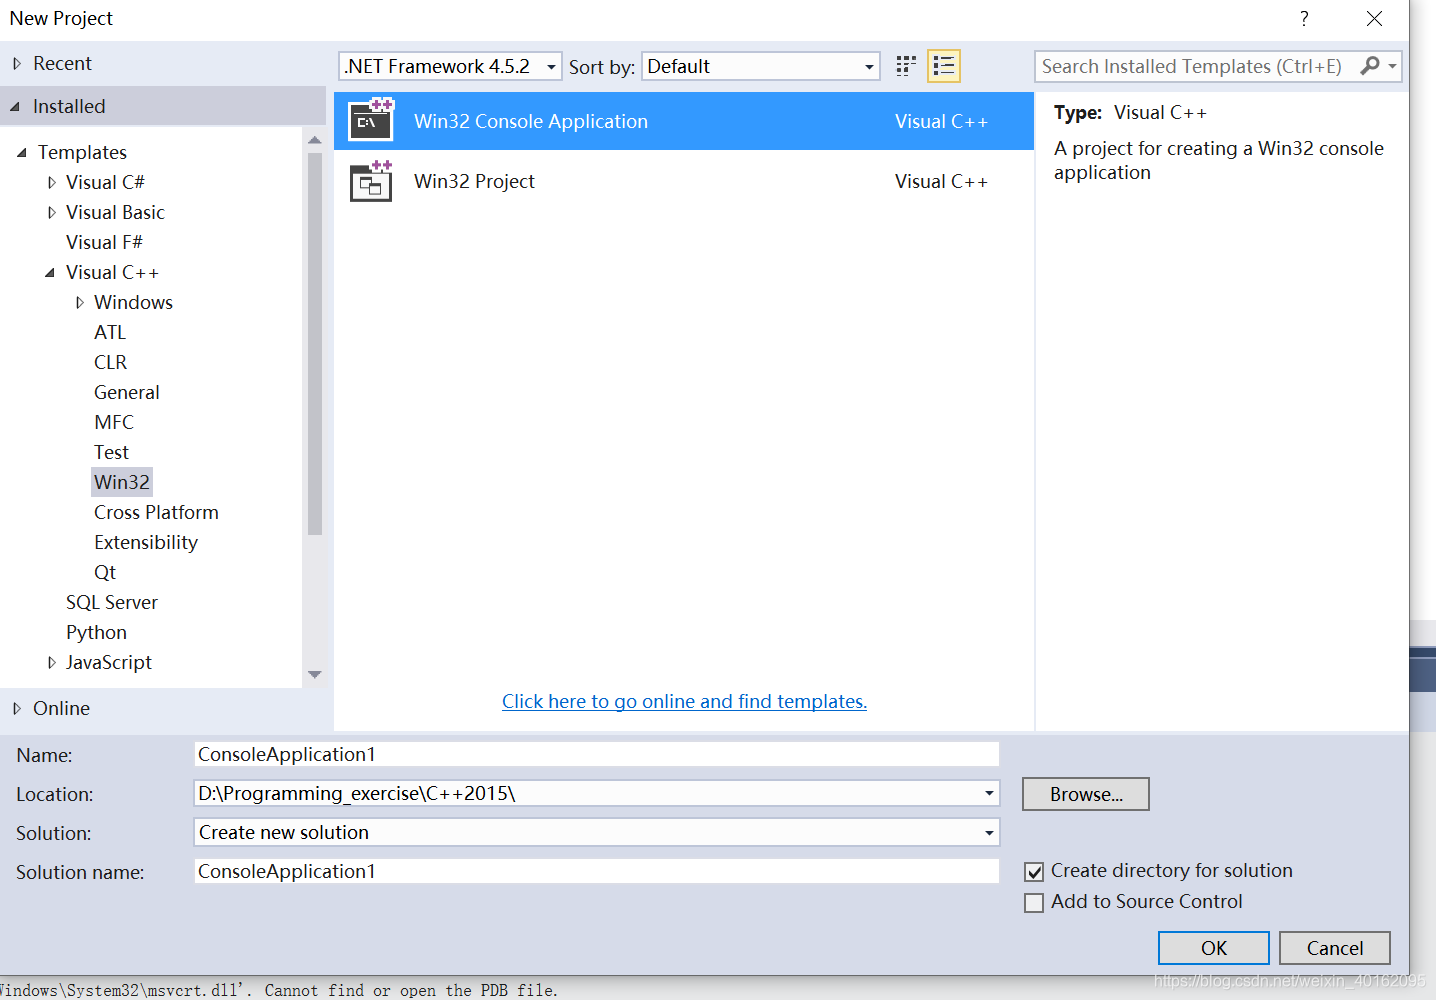Switch to small icons view
1436x1000 pixels.
[906, 66]
